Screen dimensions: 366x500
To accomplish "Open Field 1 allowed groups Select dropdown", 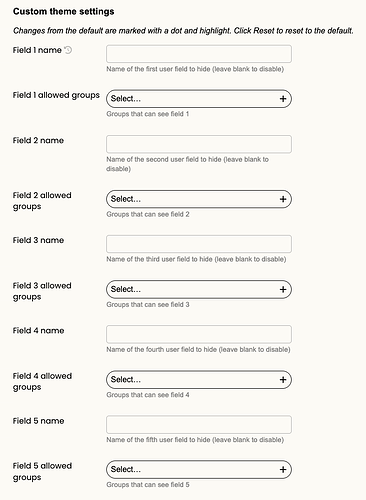I will point(199,99).
